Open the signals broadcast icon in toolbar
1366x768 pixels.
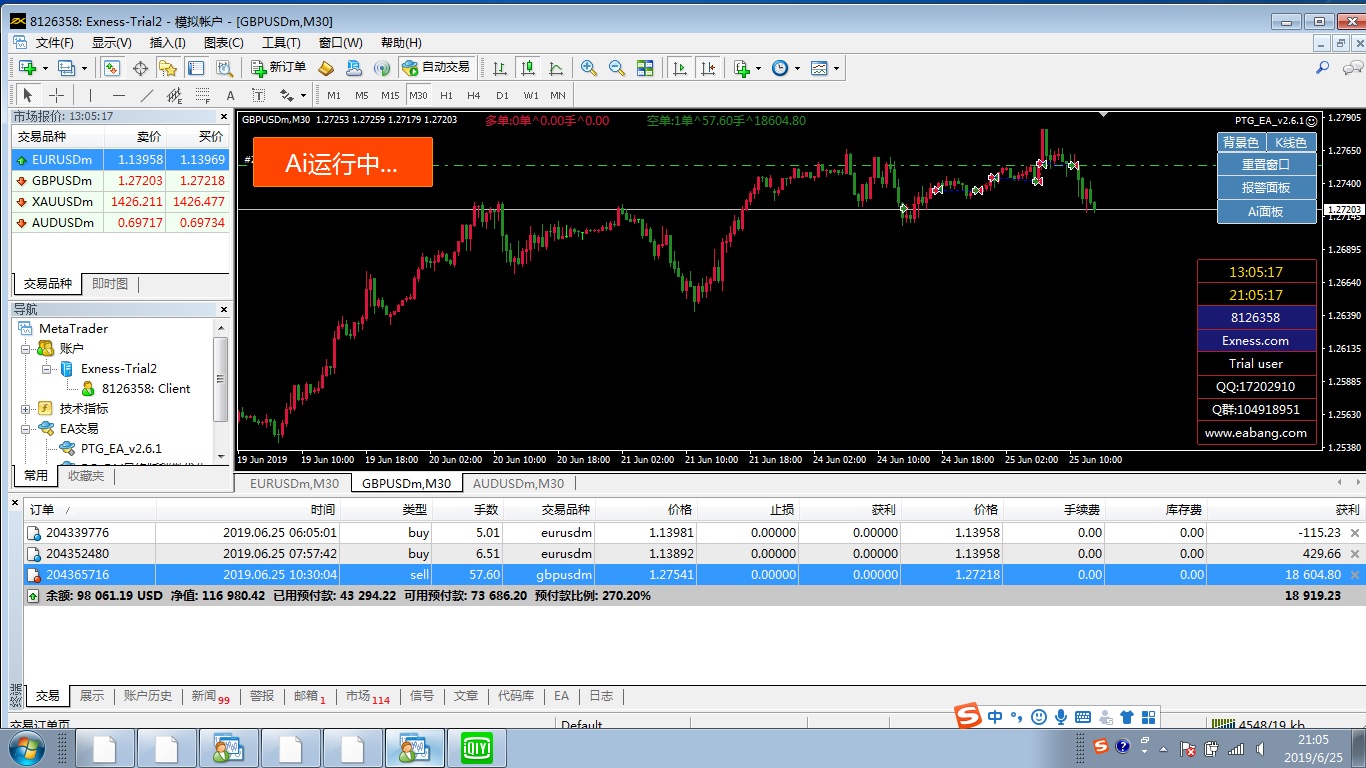point(382,68)
